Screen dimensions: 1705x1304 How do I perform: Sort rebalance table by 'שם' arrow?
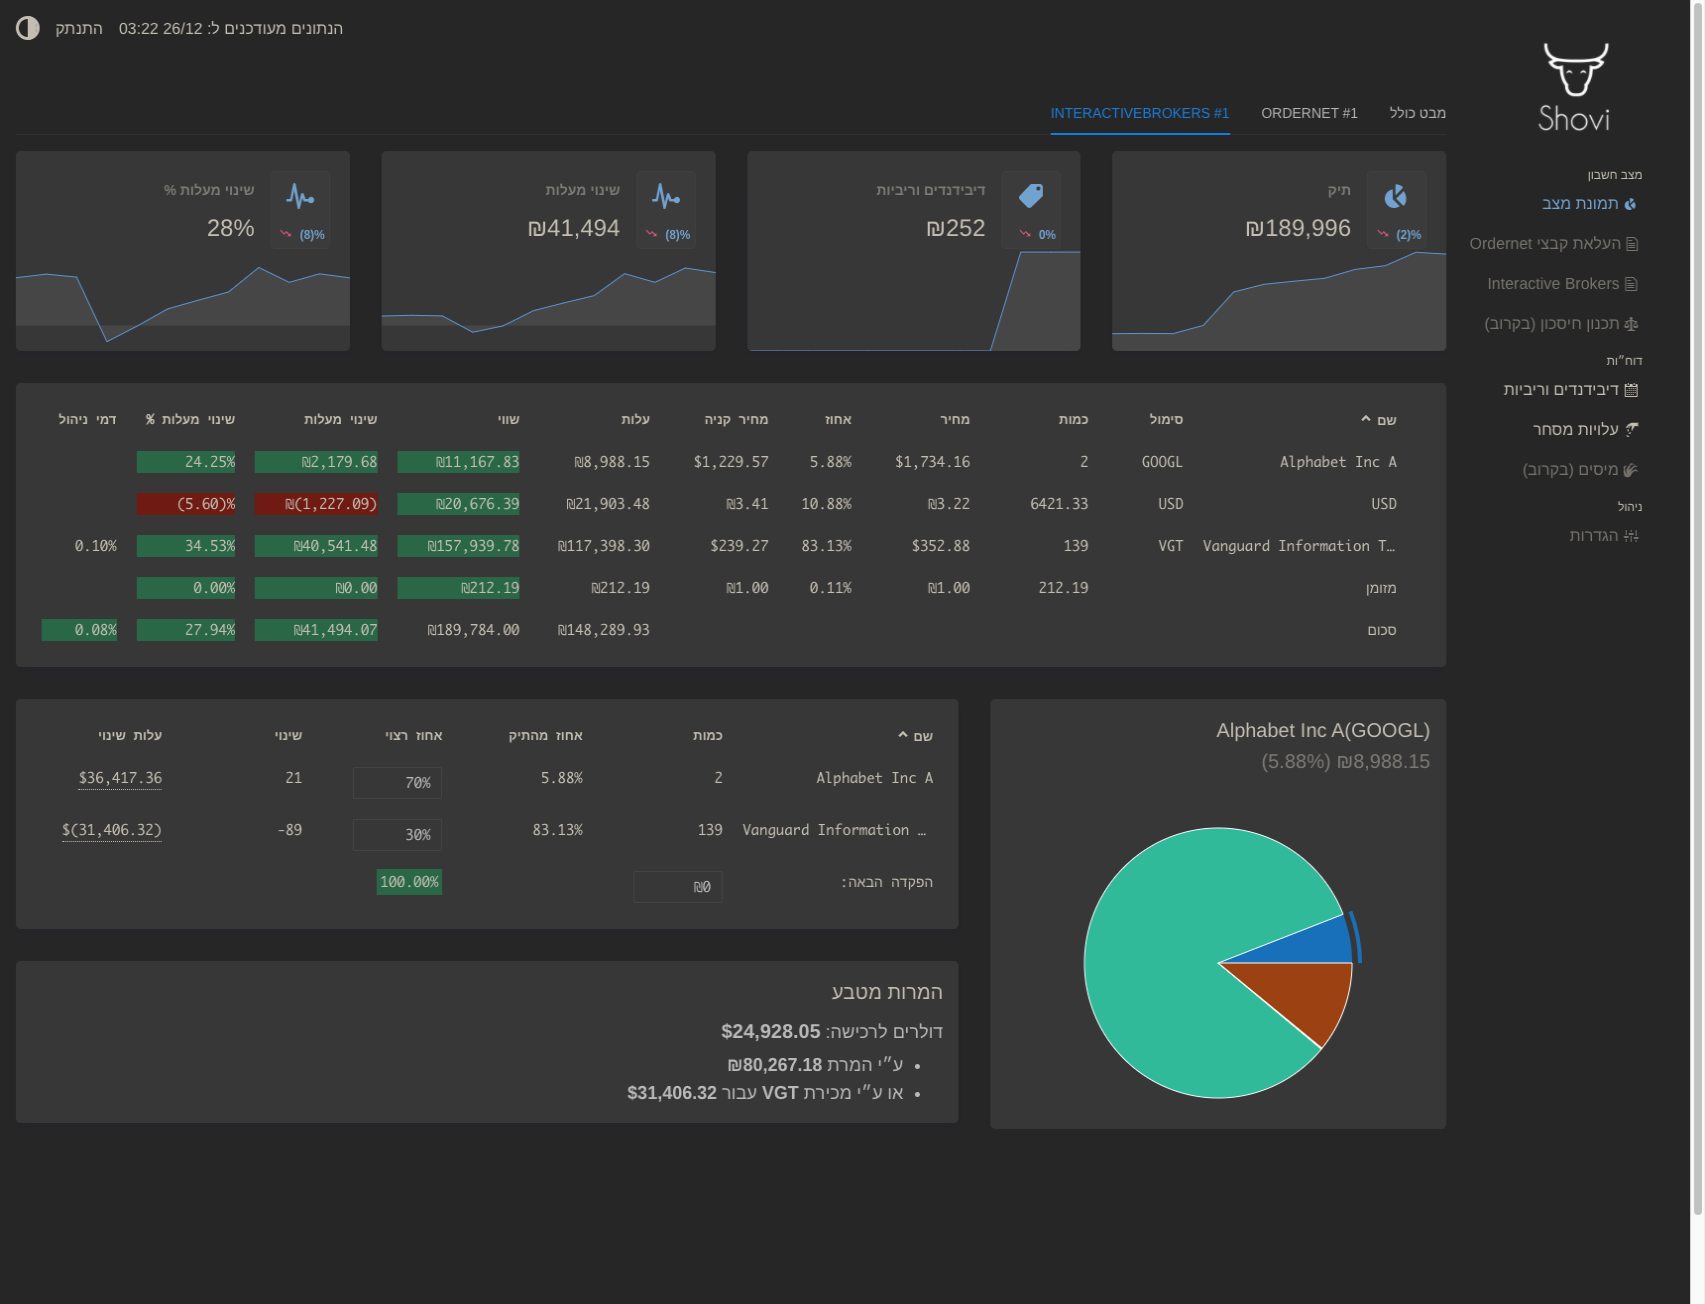point(903,735)
